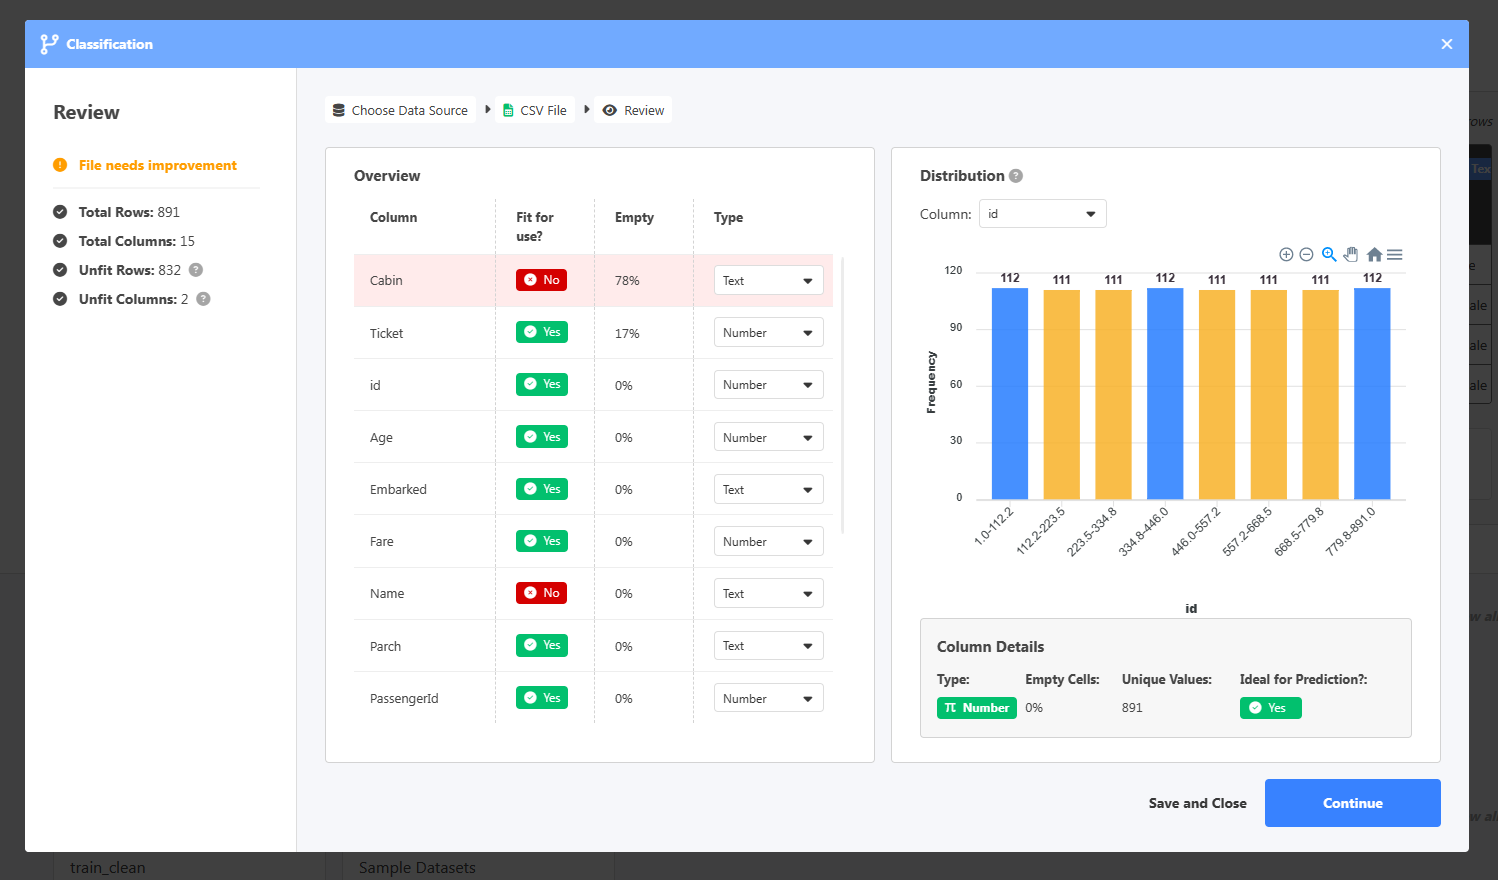Toggle the Ticket 'Yes' fit badge
Viewport: 1498px width, 880px height.
point(541,332)
